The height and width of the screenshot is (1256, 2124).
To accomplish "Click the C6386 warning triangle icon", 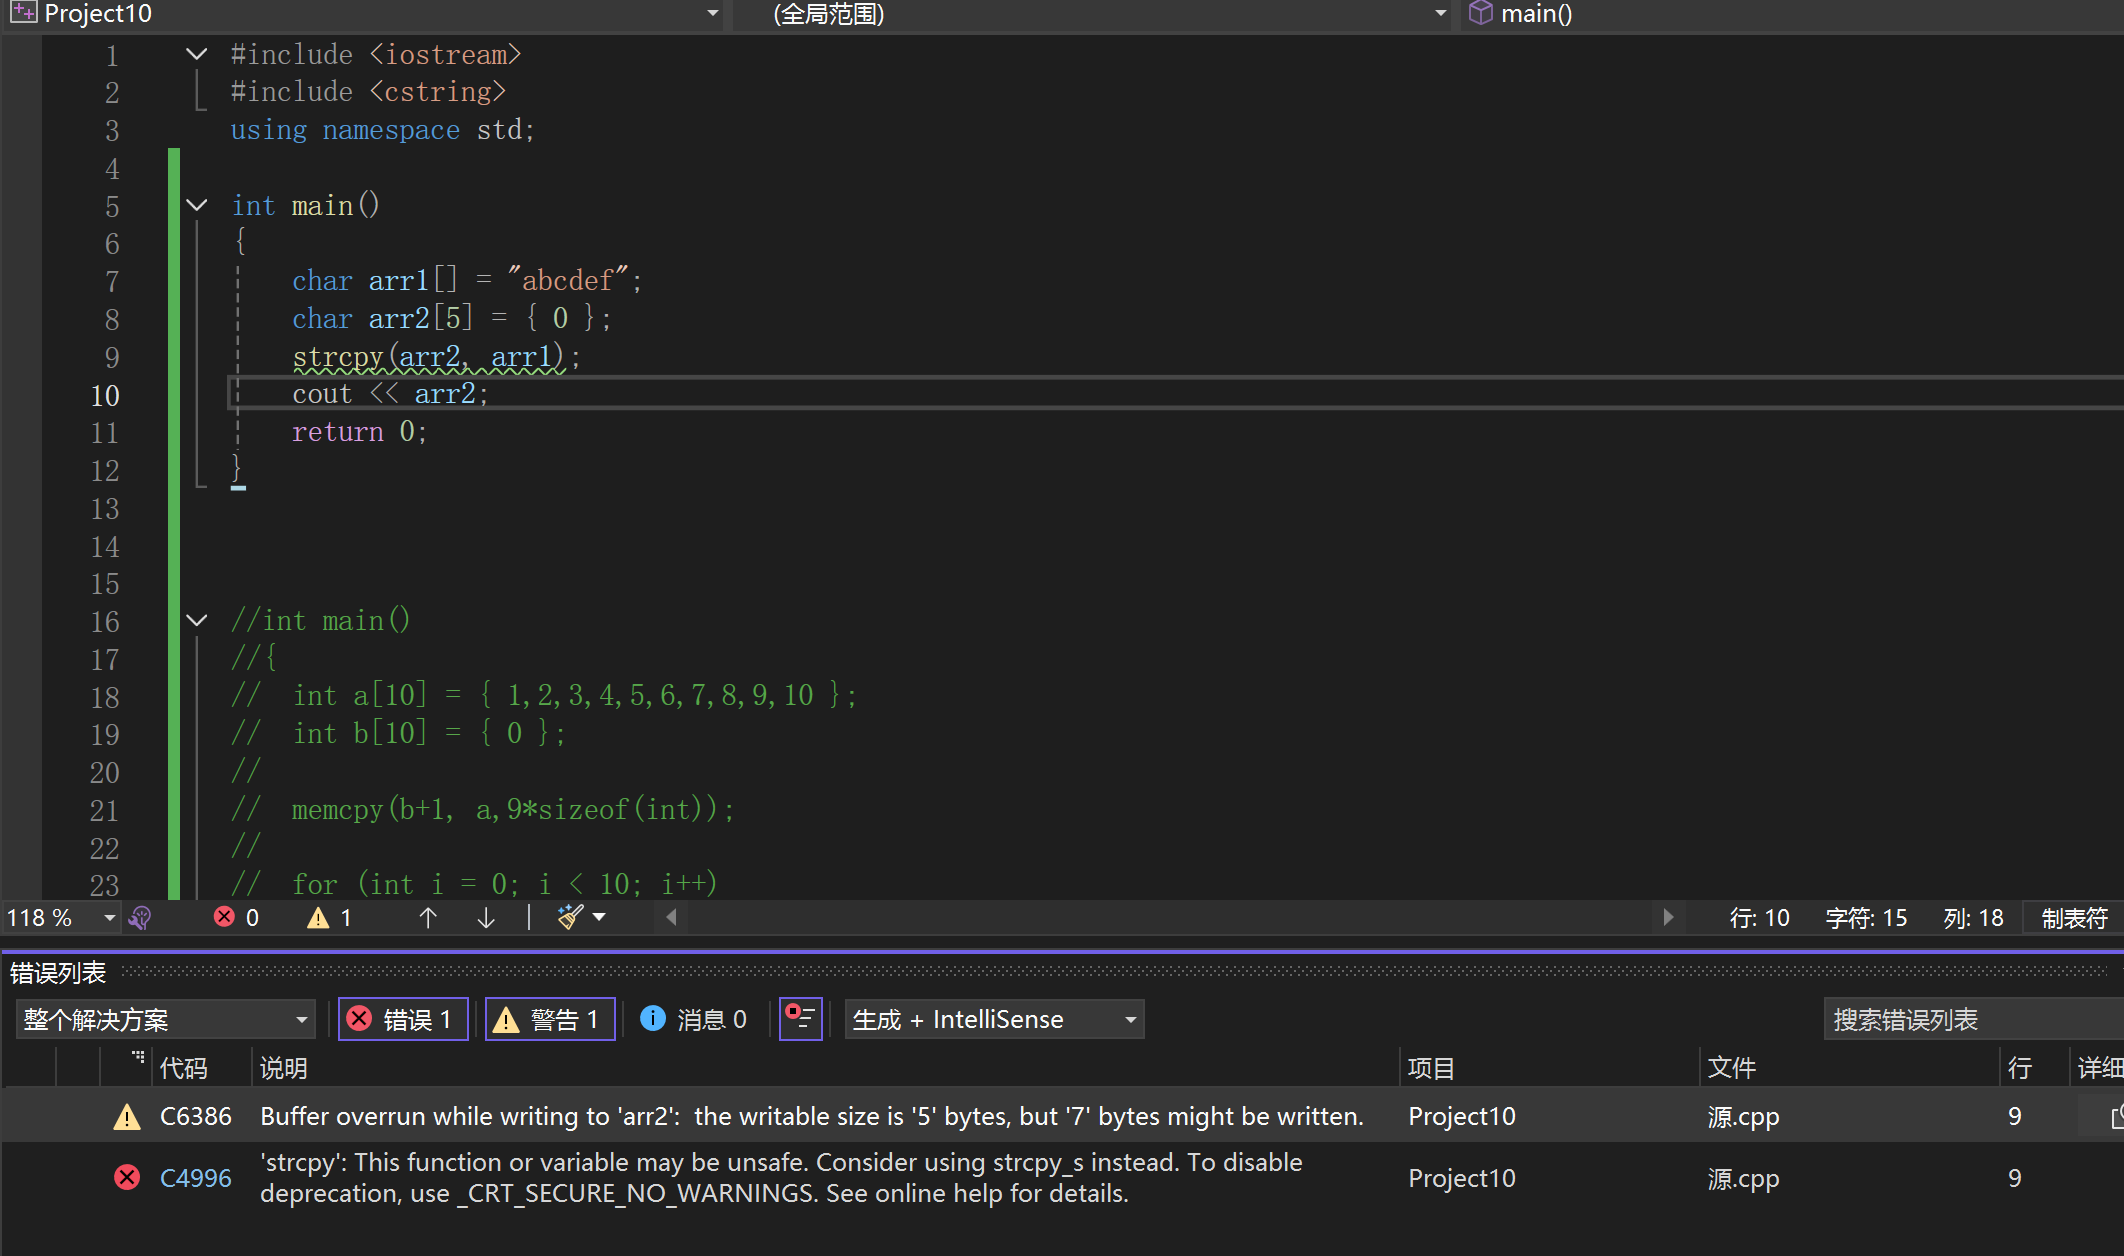I will 127,1116.
